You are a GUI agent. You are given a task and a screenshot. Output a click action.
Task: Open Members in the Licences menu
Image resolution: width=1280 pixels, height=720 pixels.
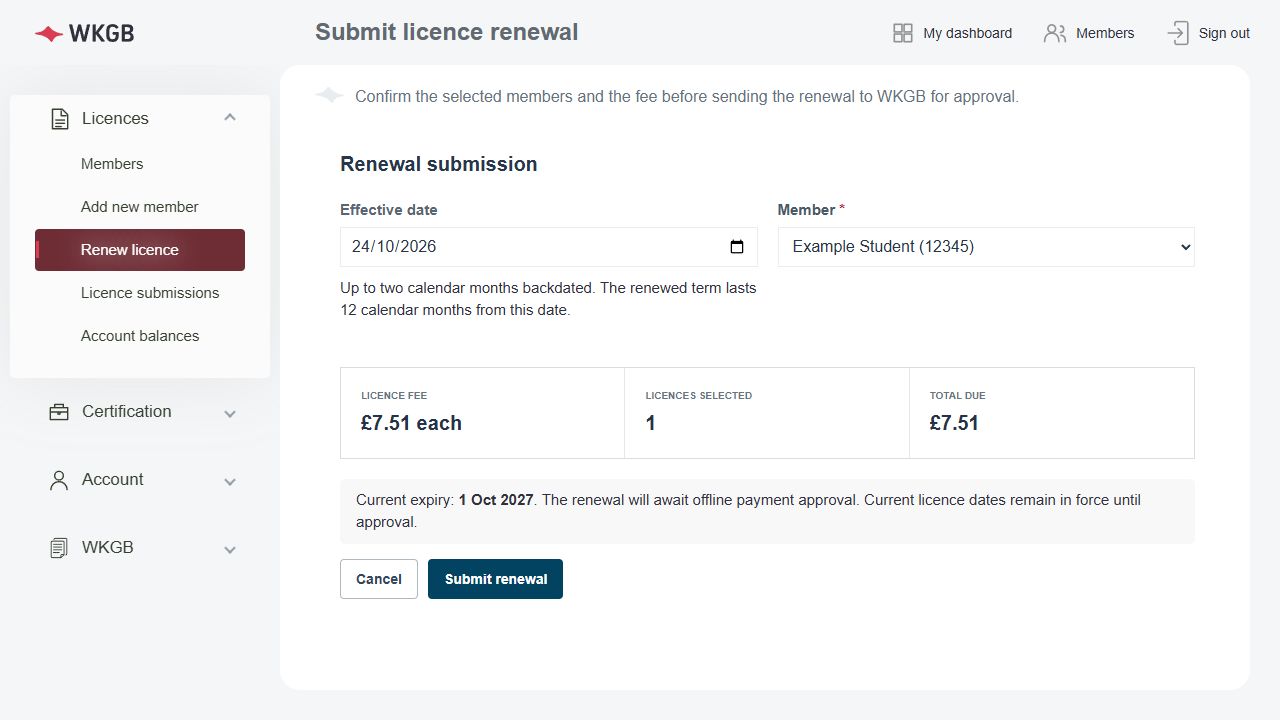112,164
